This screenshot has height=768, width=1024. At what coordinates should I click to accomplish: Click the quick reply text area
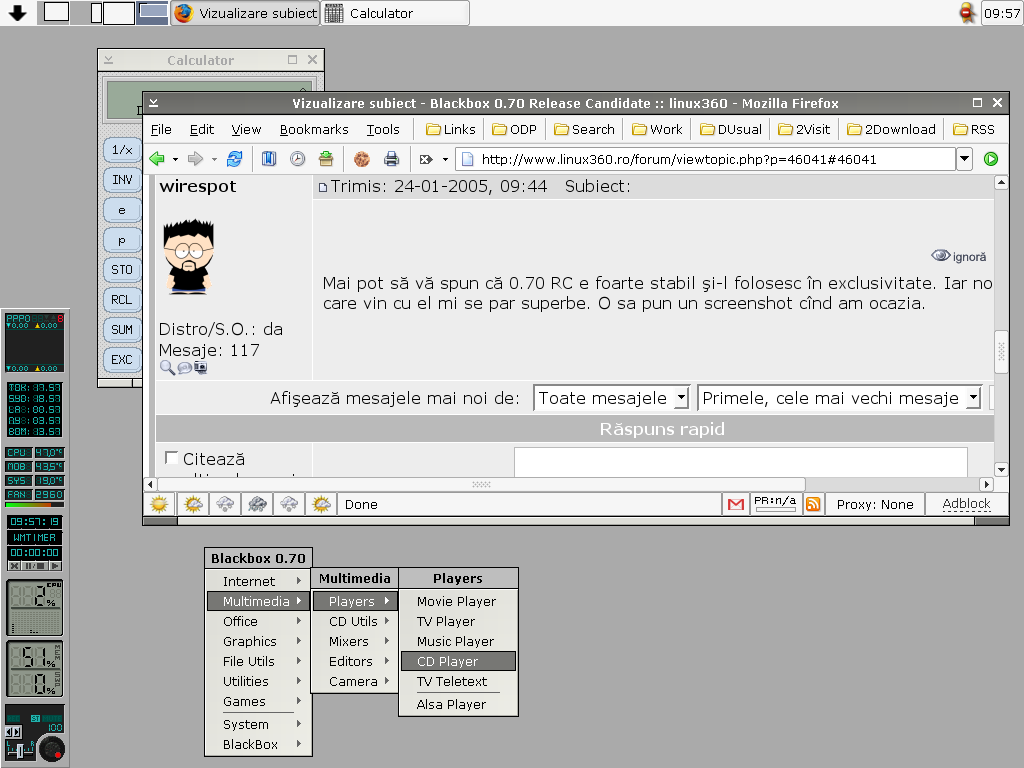click(x=740, y=462)
